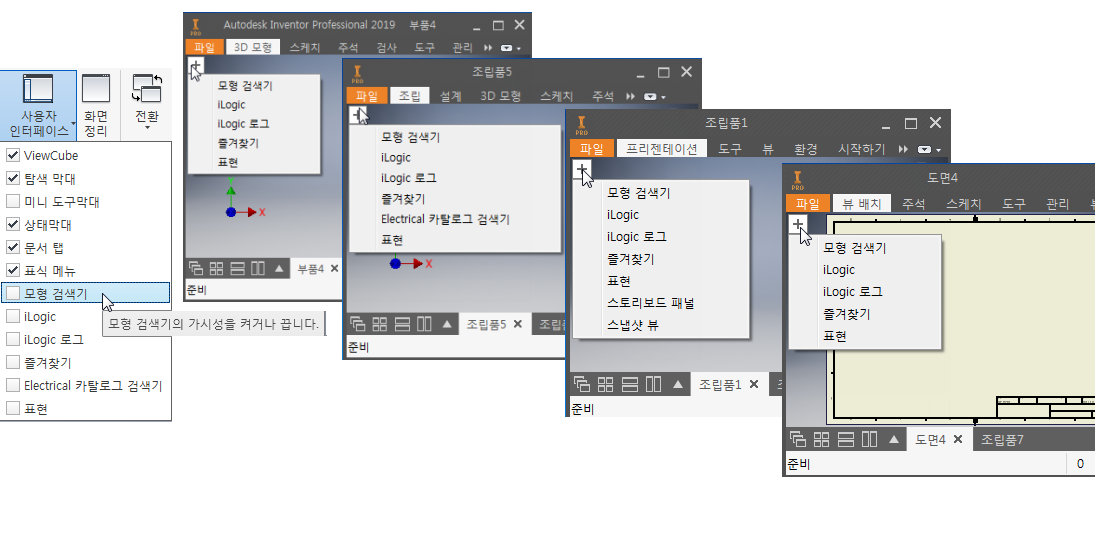Screen dimensions: 1095x535
Task: Open 파일 menu in 조립품5 window
Action: point(367,96)
